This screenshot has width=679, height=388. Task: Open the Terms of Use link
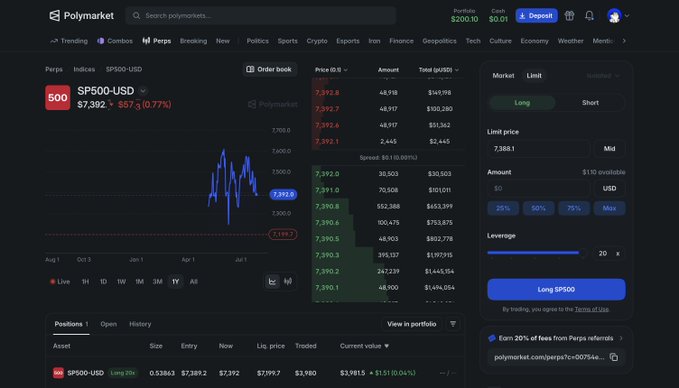[x=592, y=309]
